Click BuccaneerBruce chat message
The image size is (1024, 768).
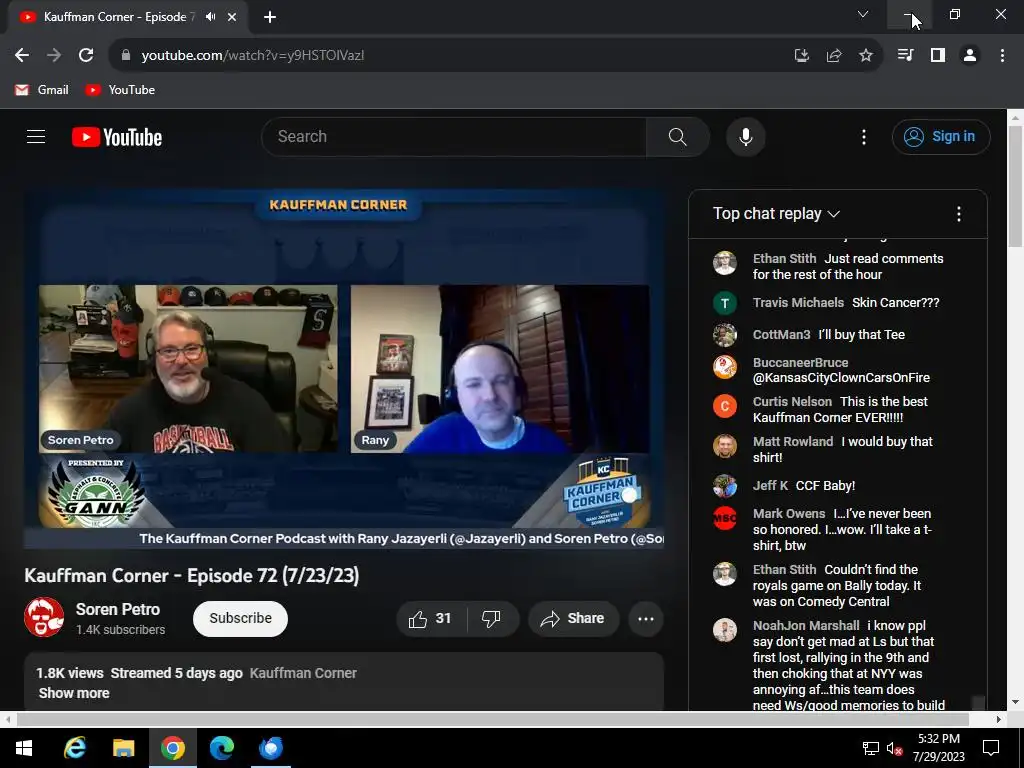(x=838, y=370)
